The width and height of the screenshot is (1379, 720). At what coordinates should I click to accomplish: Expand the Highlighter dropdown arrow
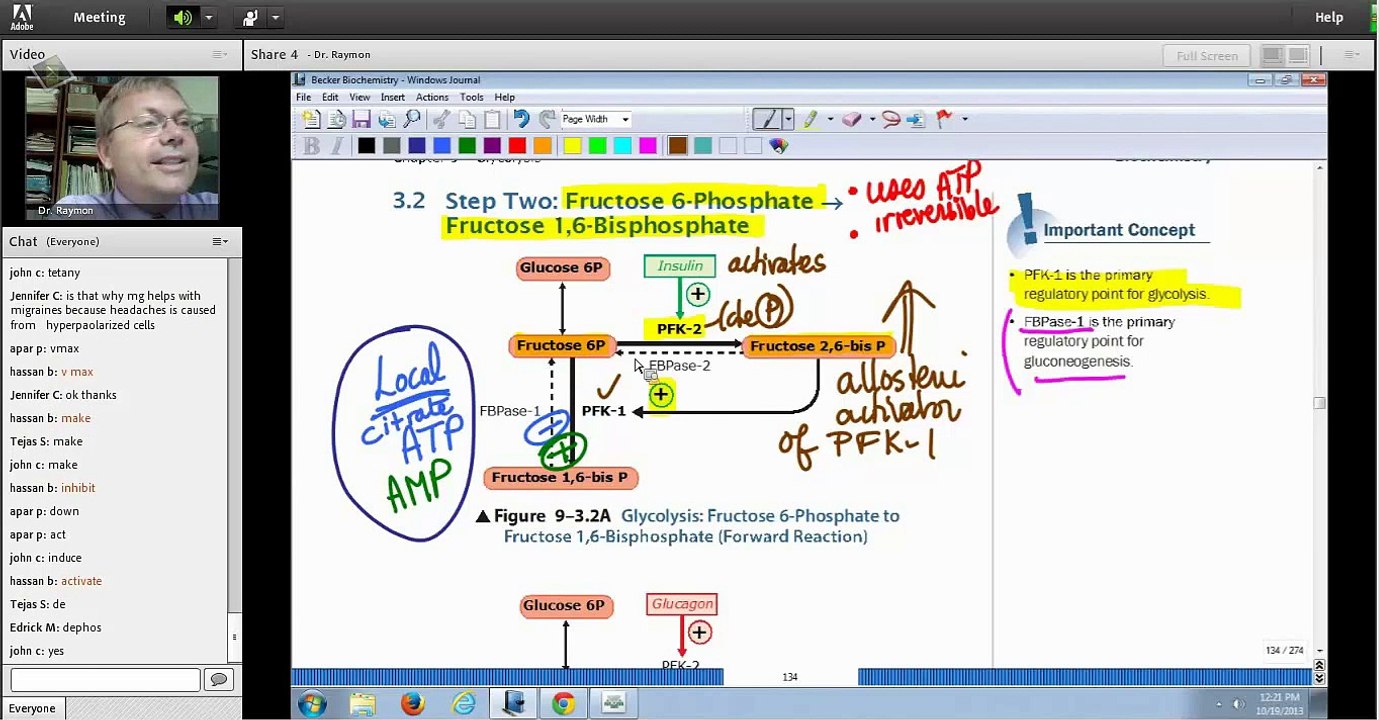[830, 120]
